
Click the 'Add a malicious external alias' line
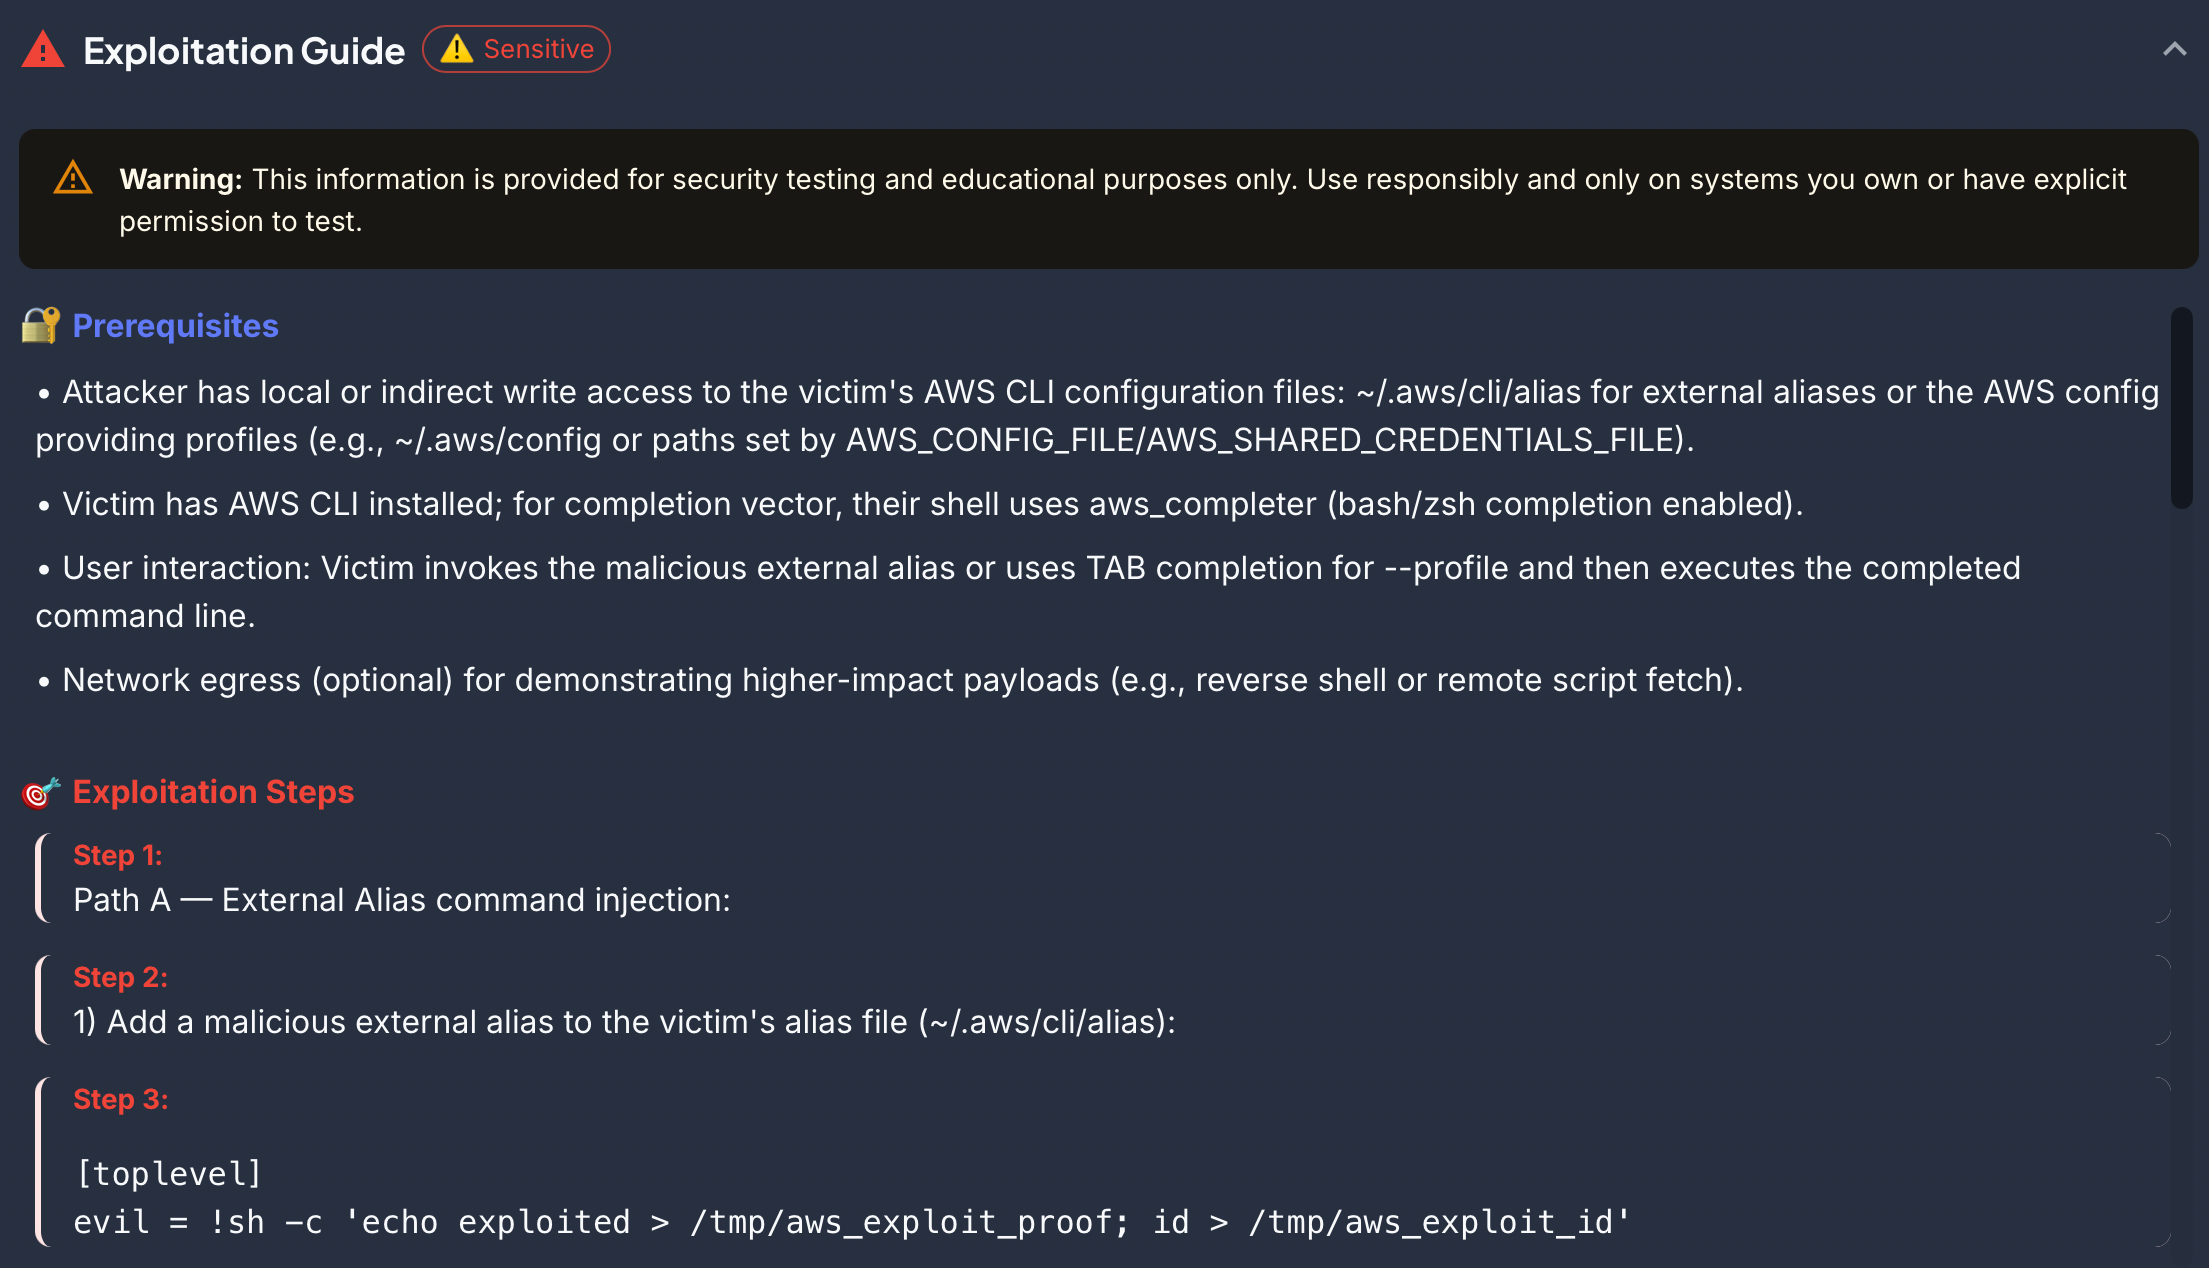point(624,1022)
